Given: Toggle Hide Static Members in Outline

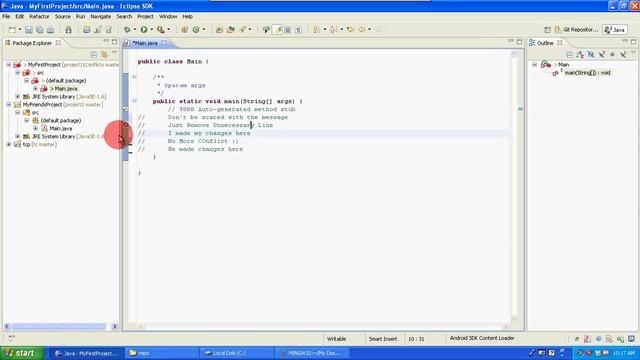Looking at the screenshot, I should coord(601,55).
